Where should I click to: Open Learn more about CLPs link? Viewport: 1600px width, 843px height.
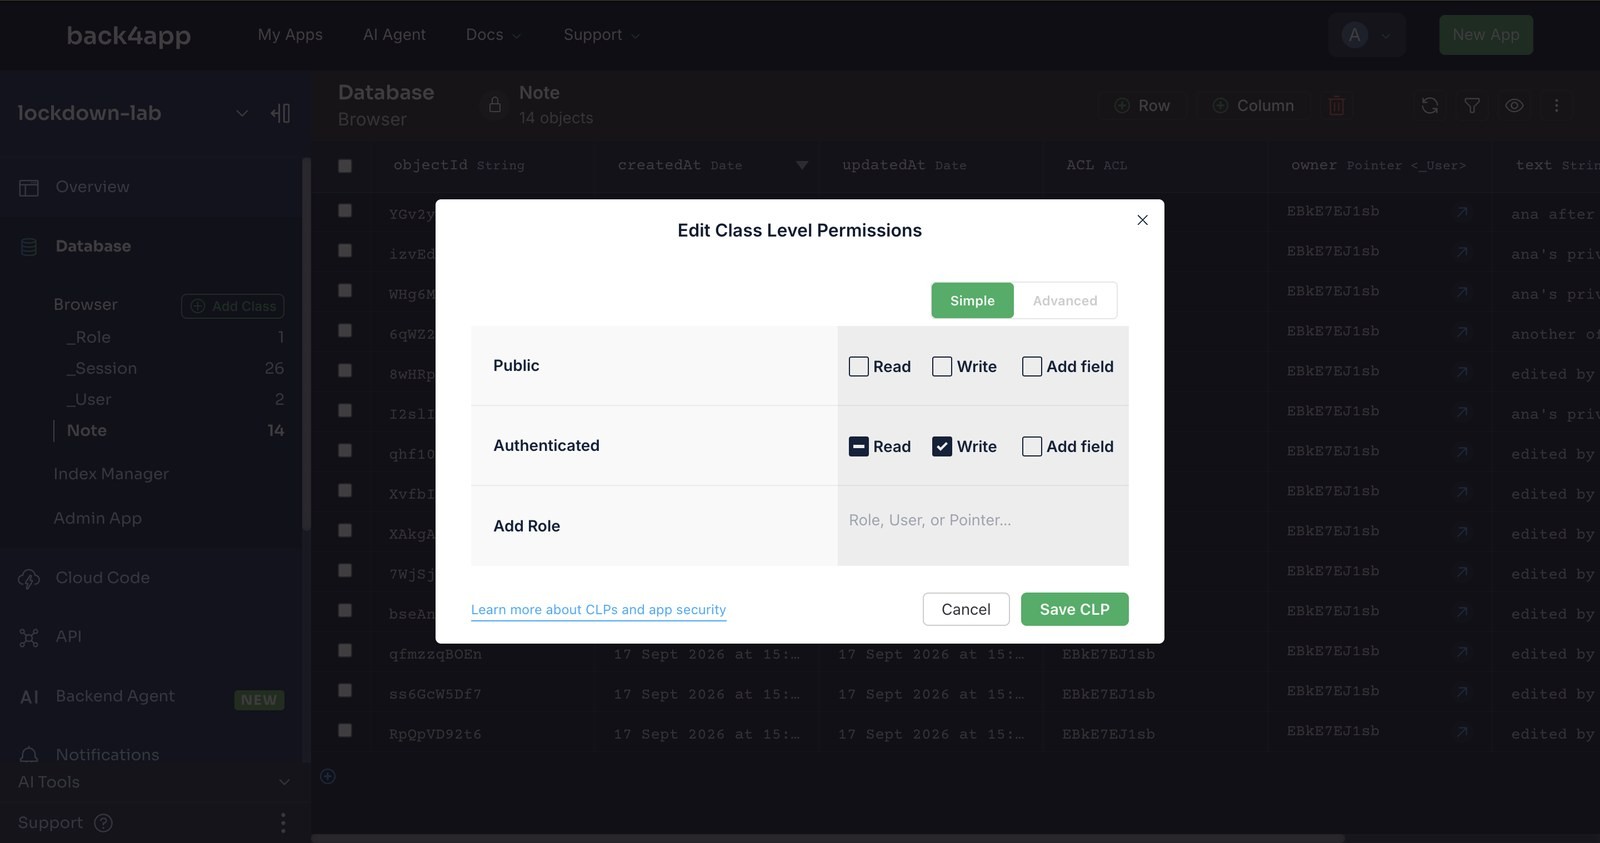(x=598, y=610)
